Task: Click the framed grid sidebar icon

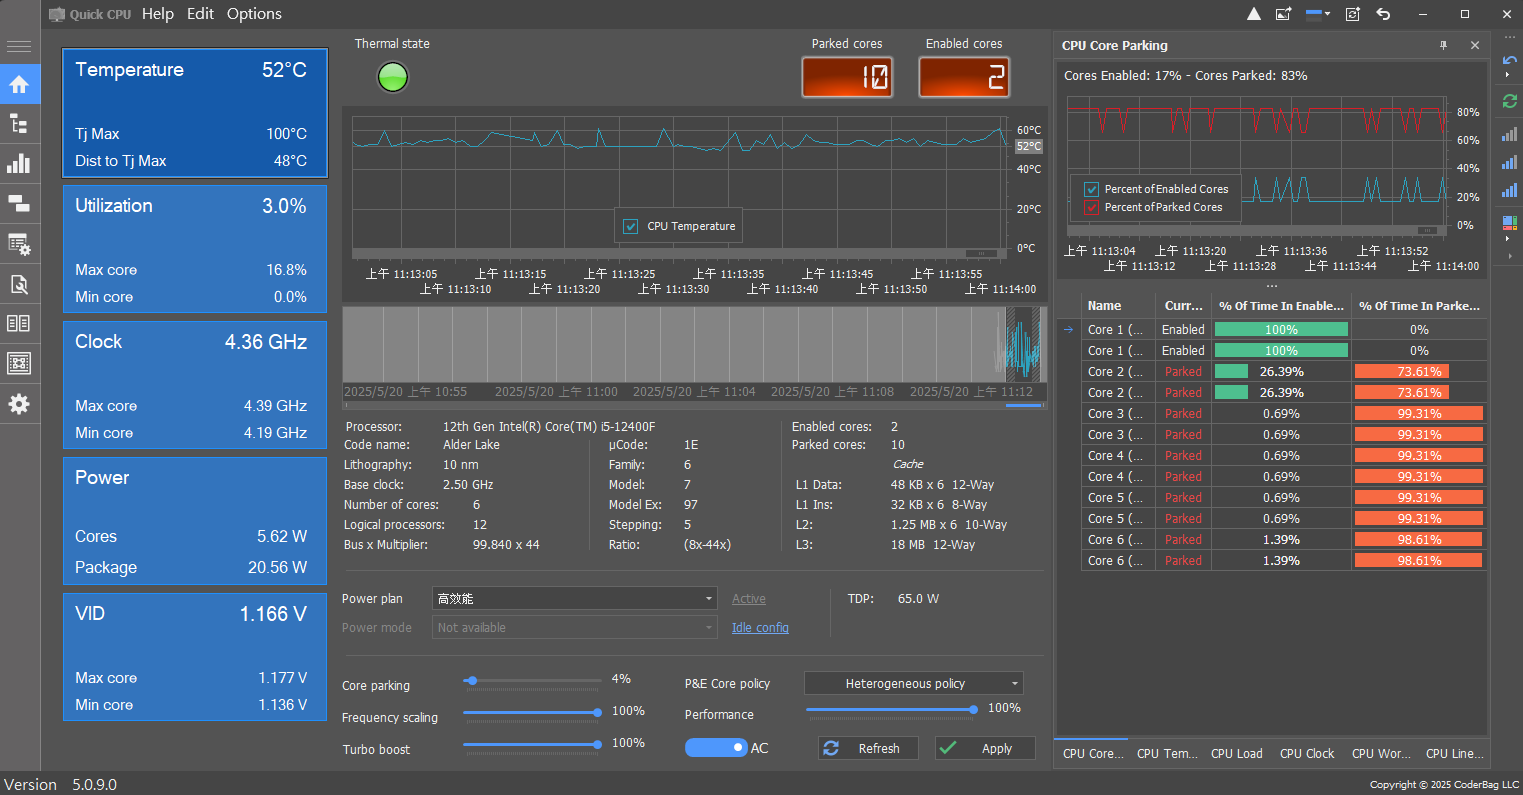Action: click(19, 364)
